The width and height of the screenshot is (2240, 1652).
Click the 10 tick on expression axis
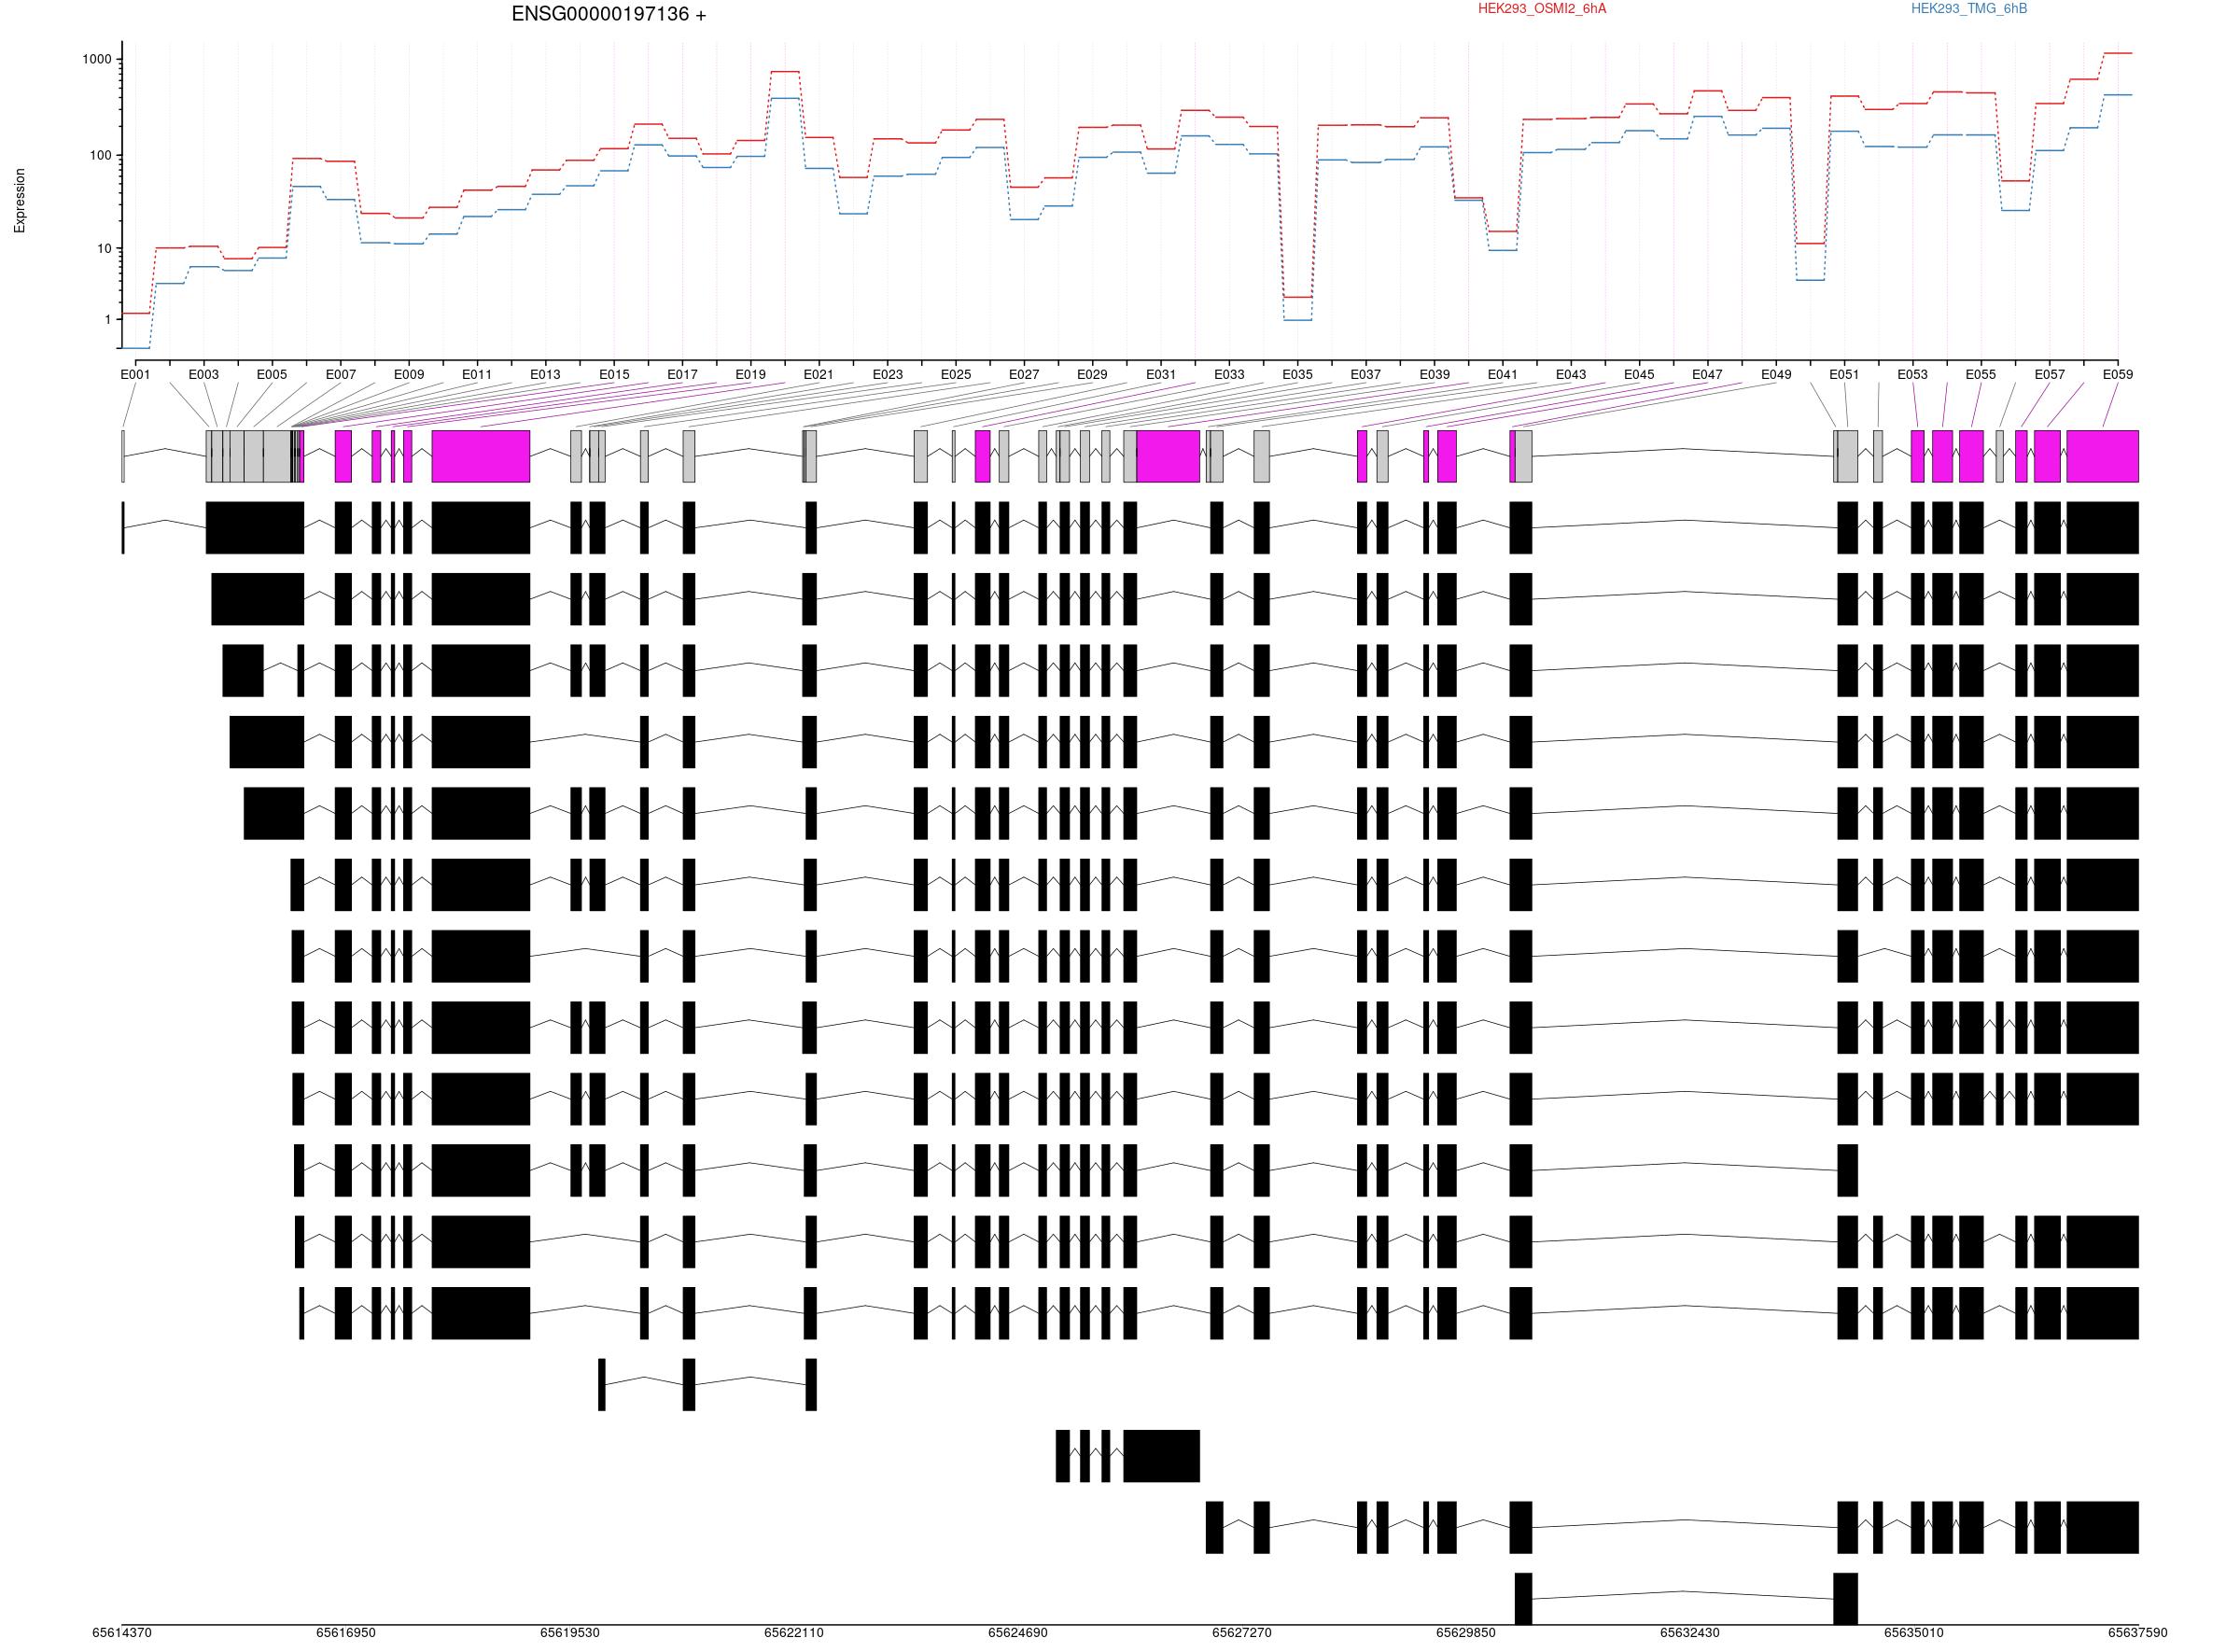(105, 249)
